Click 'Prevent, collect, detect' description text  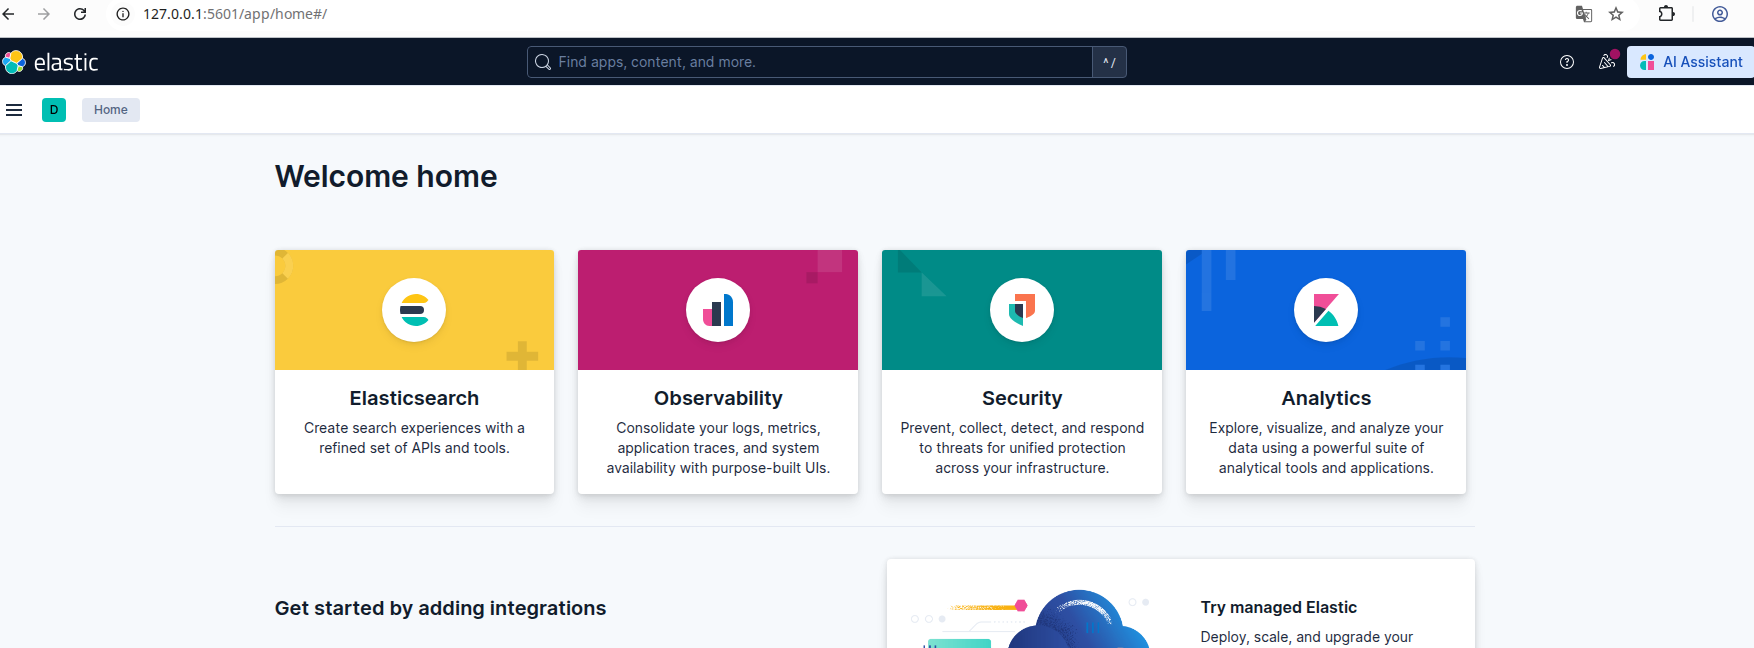[x=1022, y=448]
